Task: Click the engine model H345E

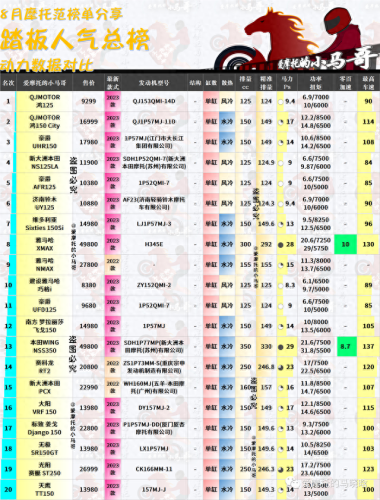Action: [154, 244]
